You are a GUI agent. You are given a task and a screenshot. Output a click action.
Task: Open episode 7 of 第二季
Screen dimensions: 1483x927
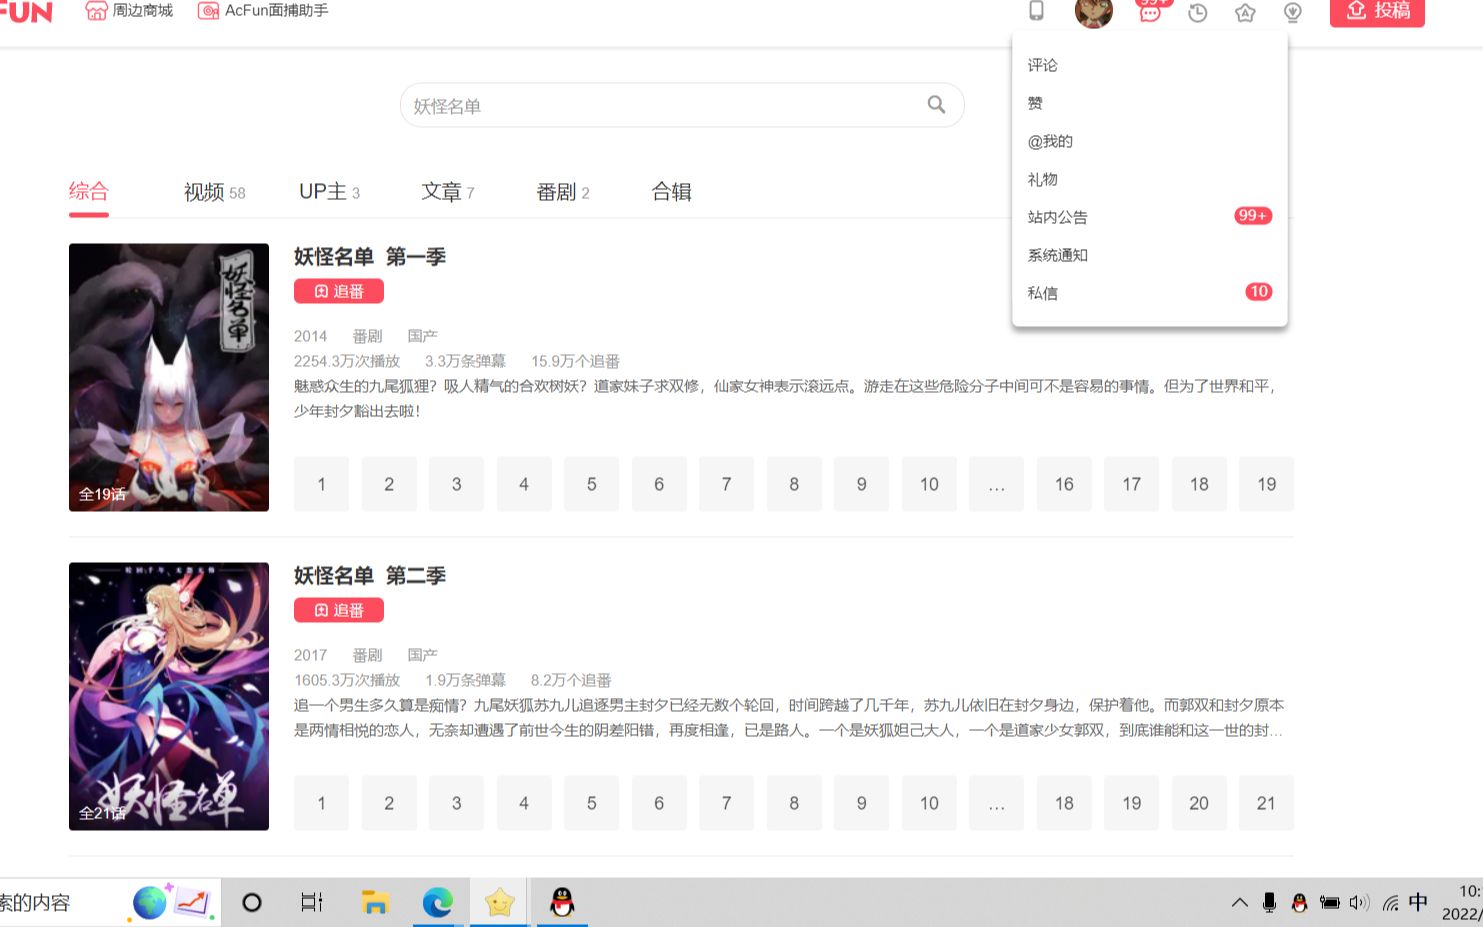coord(726,803)
